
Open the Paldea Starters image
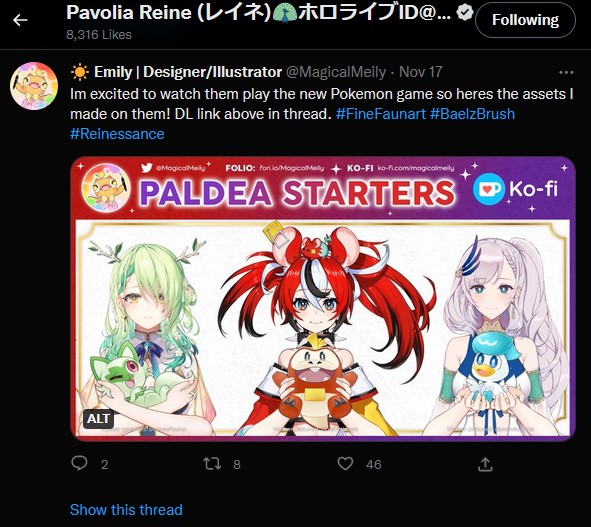[x=323, y=299]
